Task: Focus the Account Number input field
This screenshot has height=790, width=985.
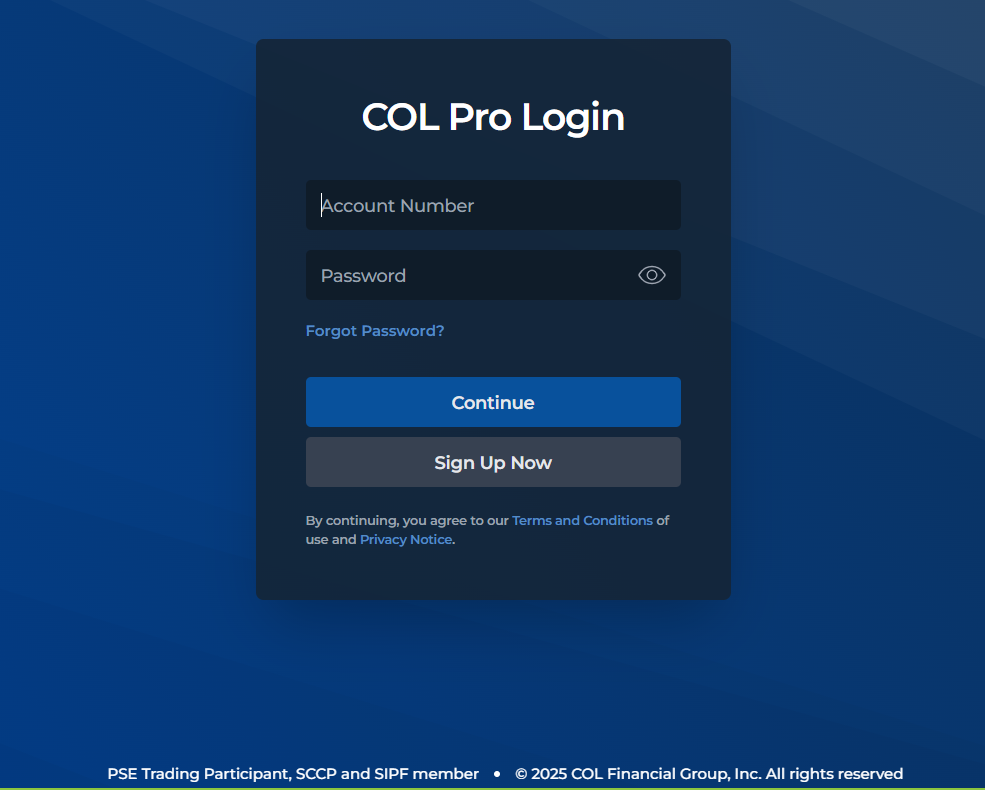Action: (x=493, y=205)
